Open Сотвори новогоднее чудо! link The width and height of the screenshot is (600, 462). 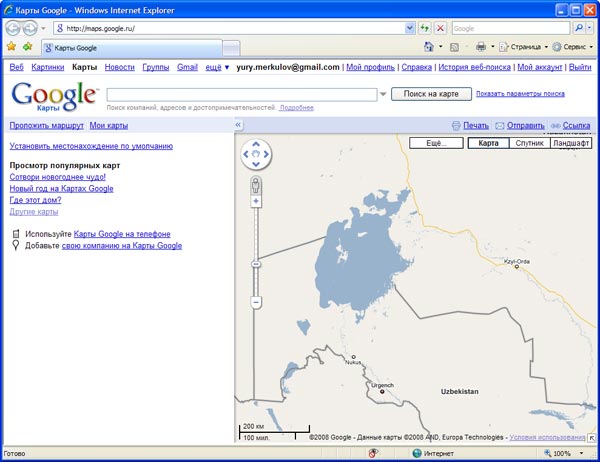coord(57,177)
